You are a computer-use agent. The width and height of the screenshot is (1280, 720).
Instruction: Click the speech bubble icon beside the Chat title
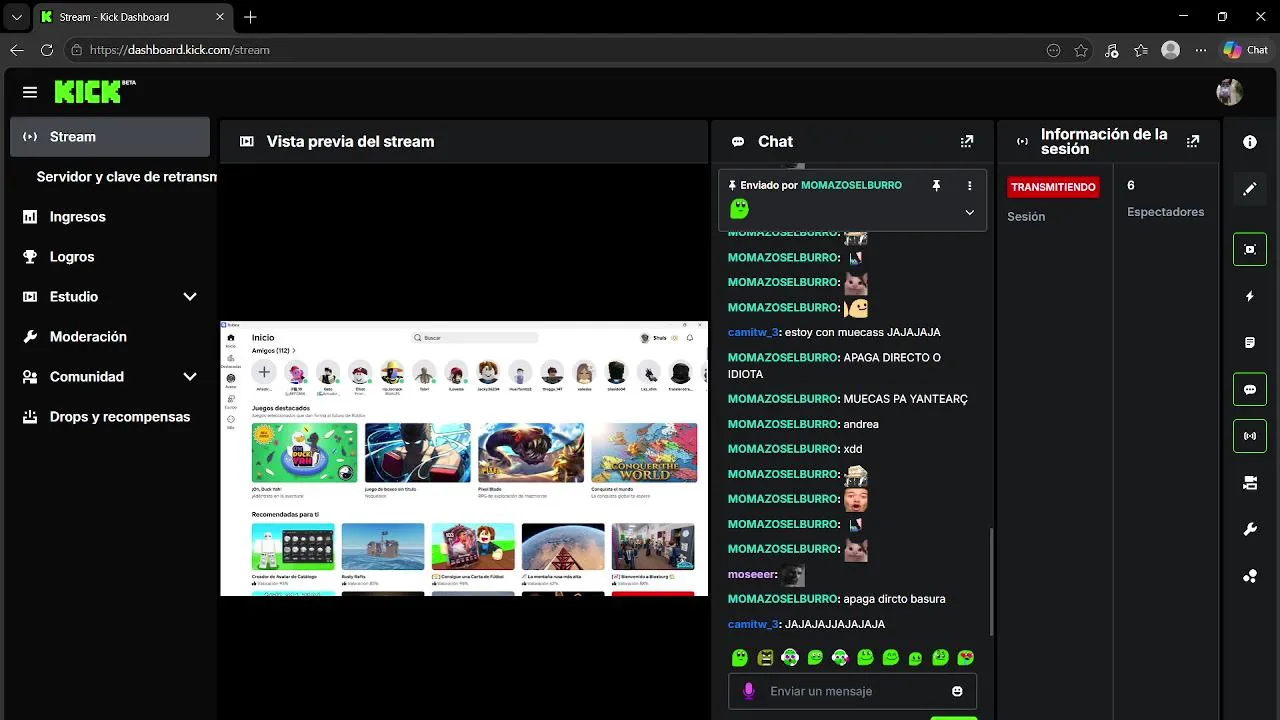[x=738, y=142]
